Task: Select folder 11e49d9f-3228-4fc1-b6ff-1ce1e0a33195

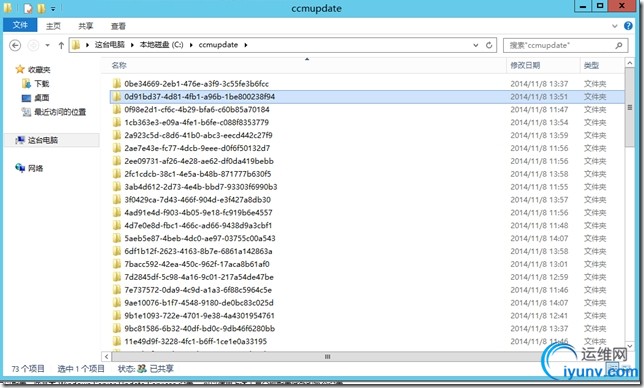Action: coord(196,342)
